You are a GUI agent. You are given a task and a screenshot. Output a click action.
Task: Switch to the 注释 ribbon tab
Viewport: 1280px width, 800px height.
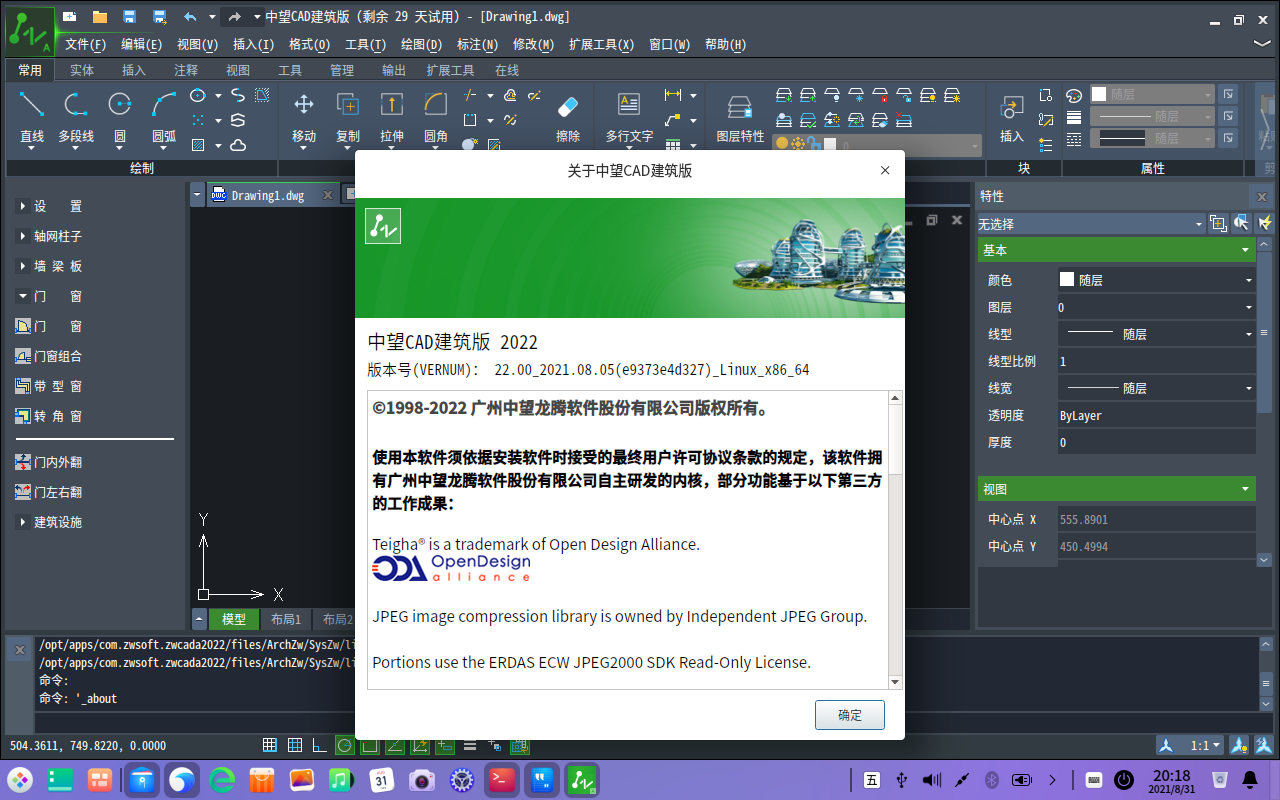[x=186, y=70]
